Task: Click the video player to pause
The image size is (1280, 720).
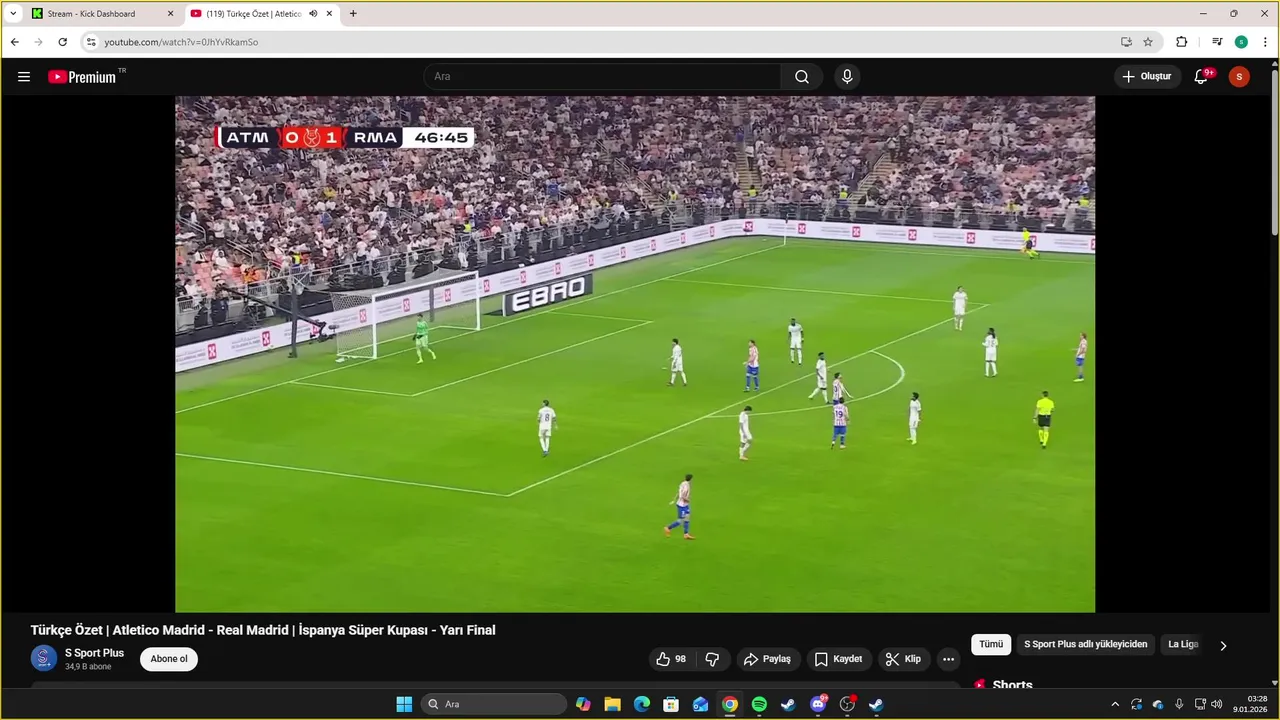Action: pos(635,354)
